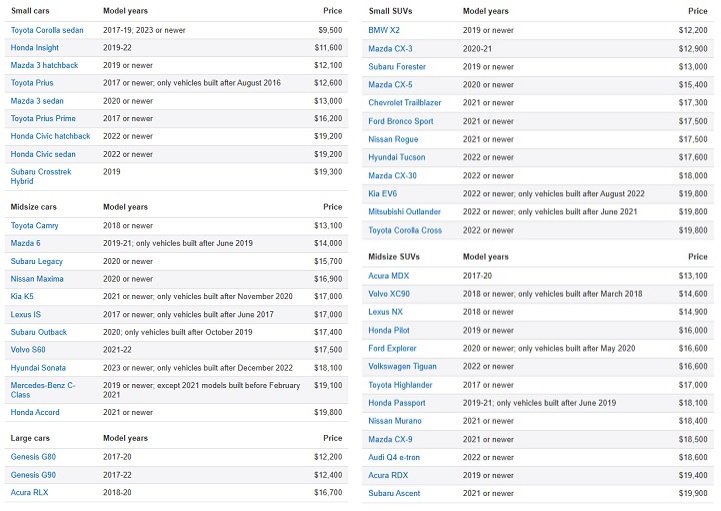The height and width of the screenshot is (511, 721).
Task: Open Subaru Crosstrek Hybrid link
Action: click(x=40, y=177)
